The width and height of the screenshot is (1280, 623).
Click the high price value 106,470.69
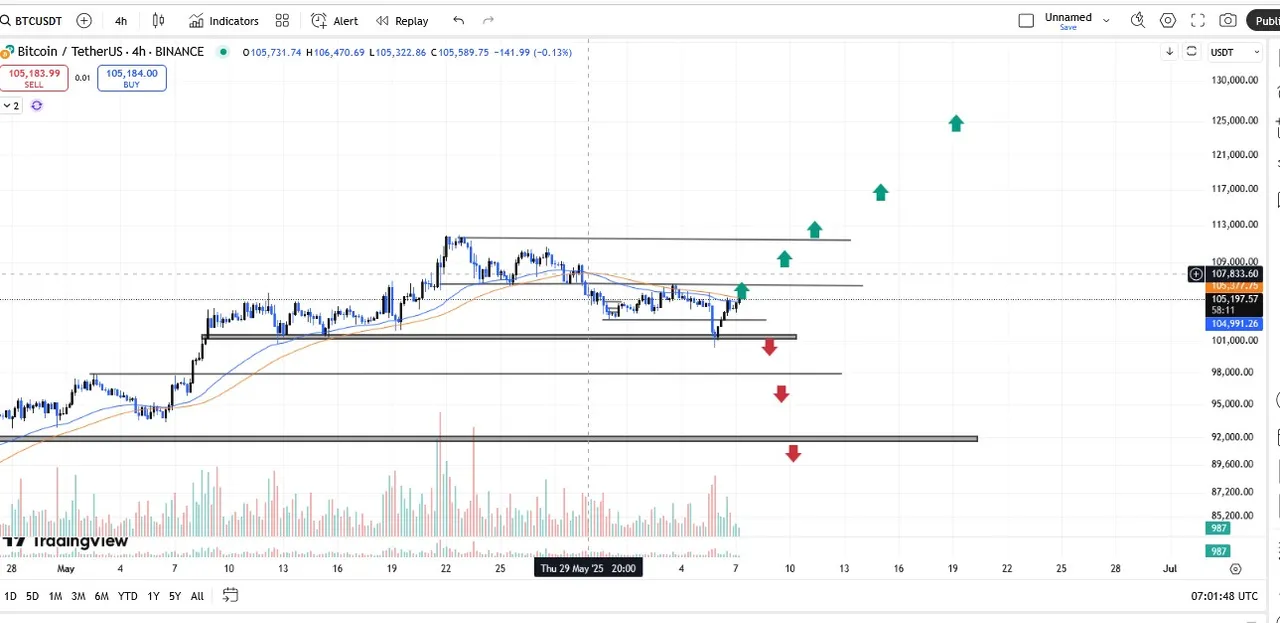pyautogui.click(x=340, y=52)
